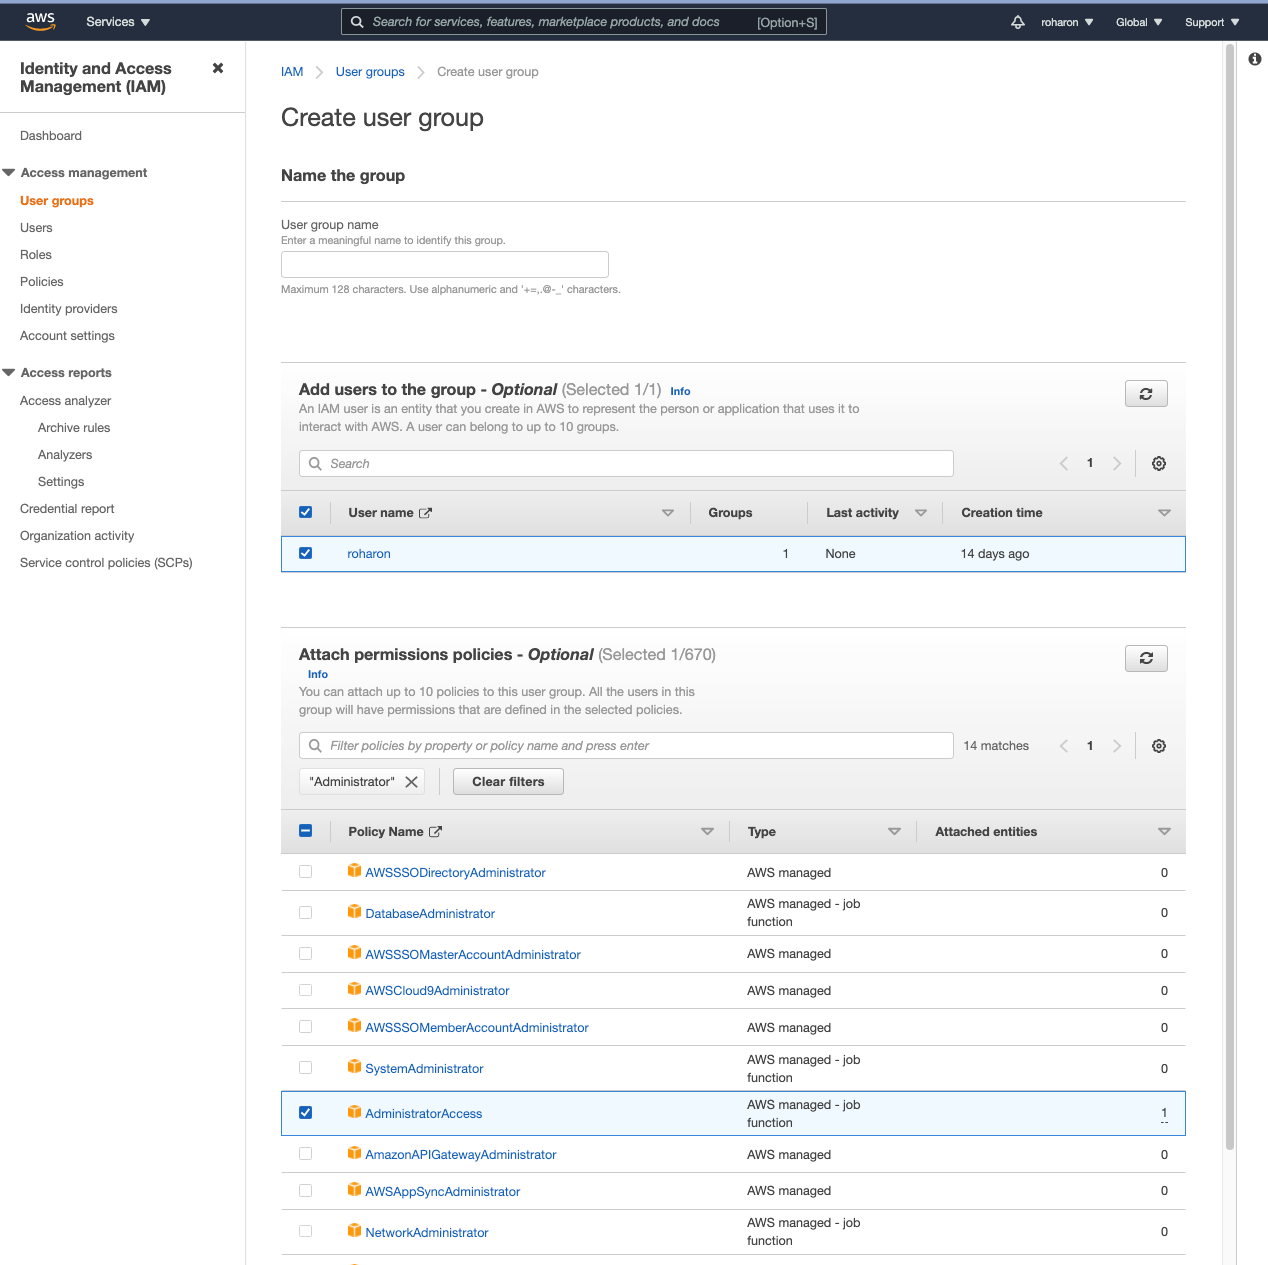Image resolution: width=1268 pixels, height=1265 pixels.
Task: Open Identity providers in the sidebar
Action: (x=69, y=309)
